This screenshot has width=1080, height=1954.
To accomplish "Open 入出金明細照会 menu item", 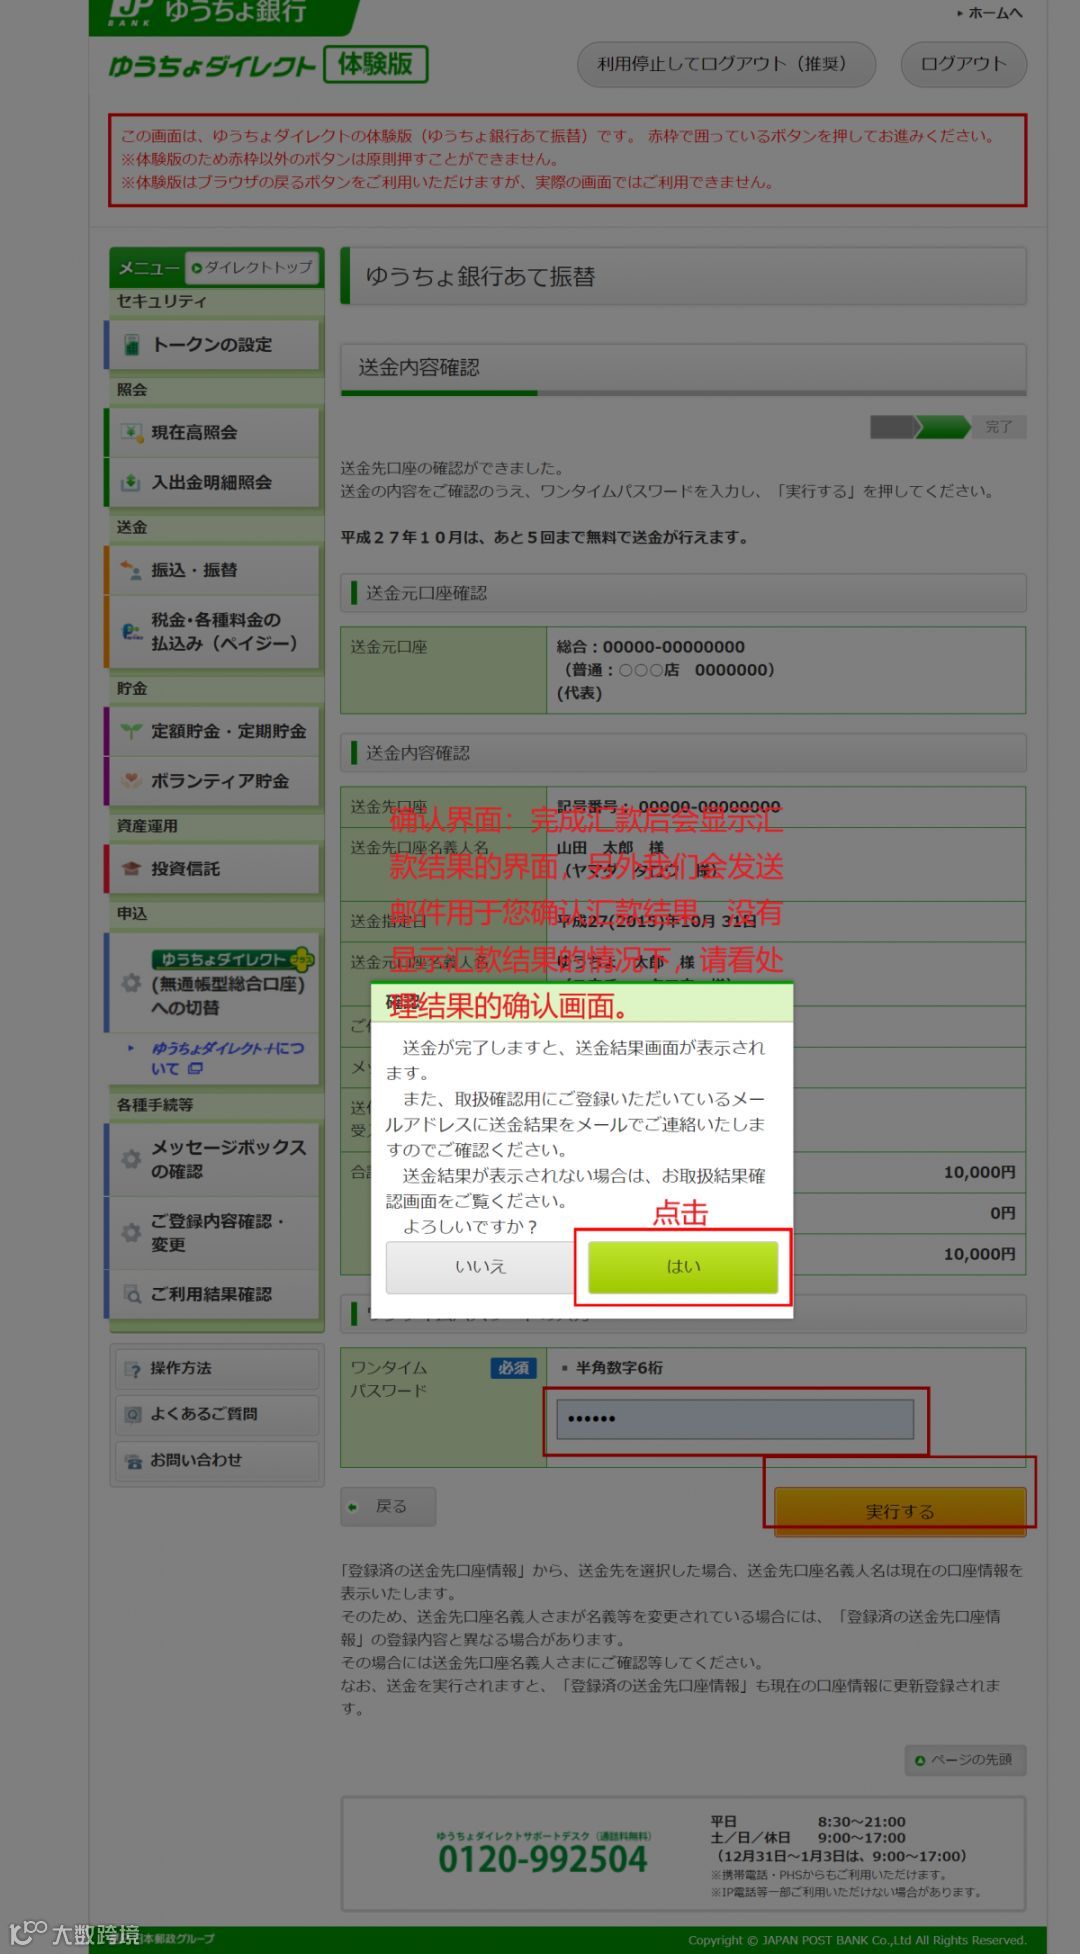I will [x=213, y=482].
